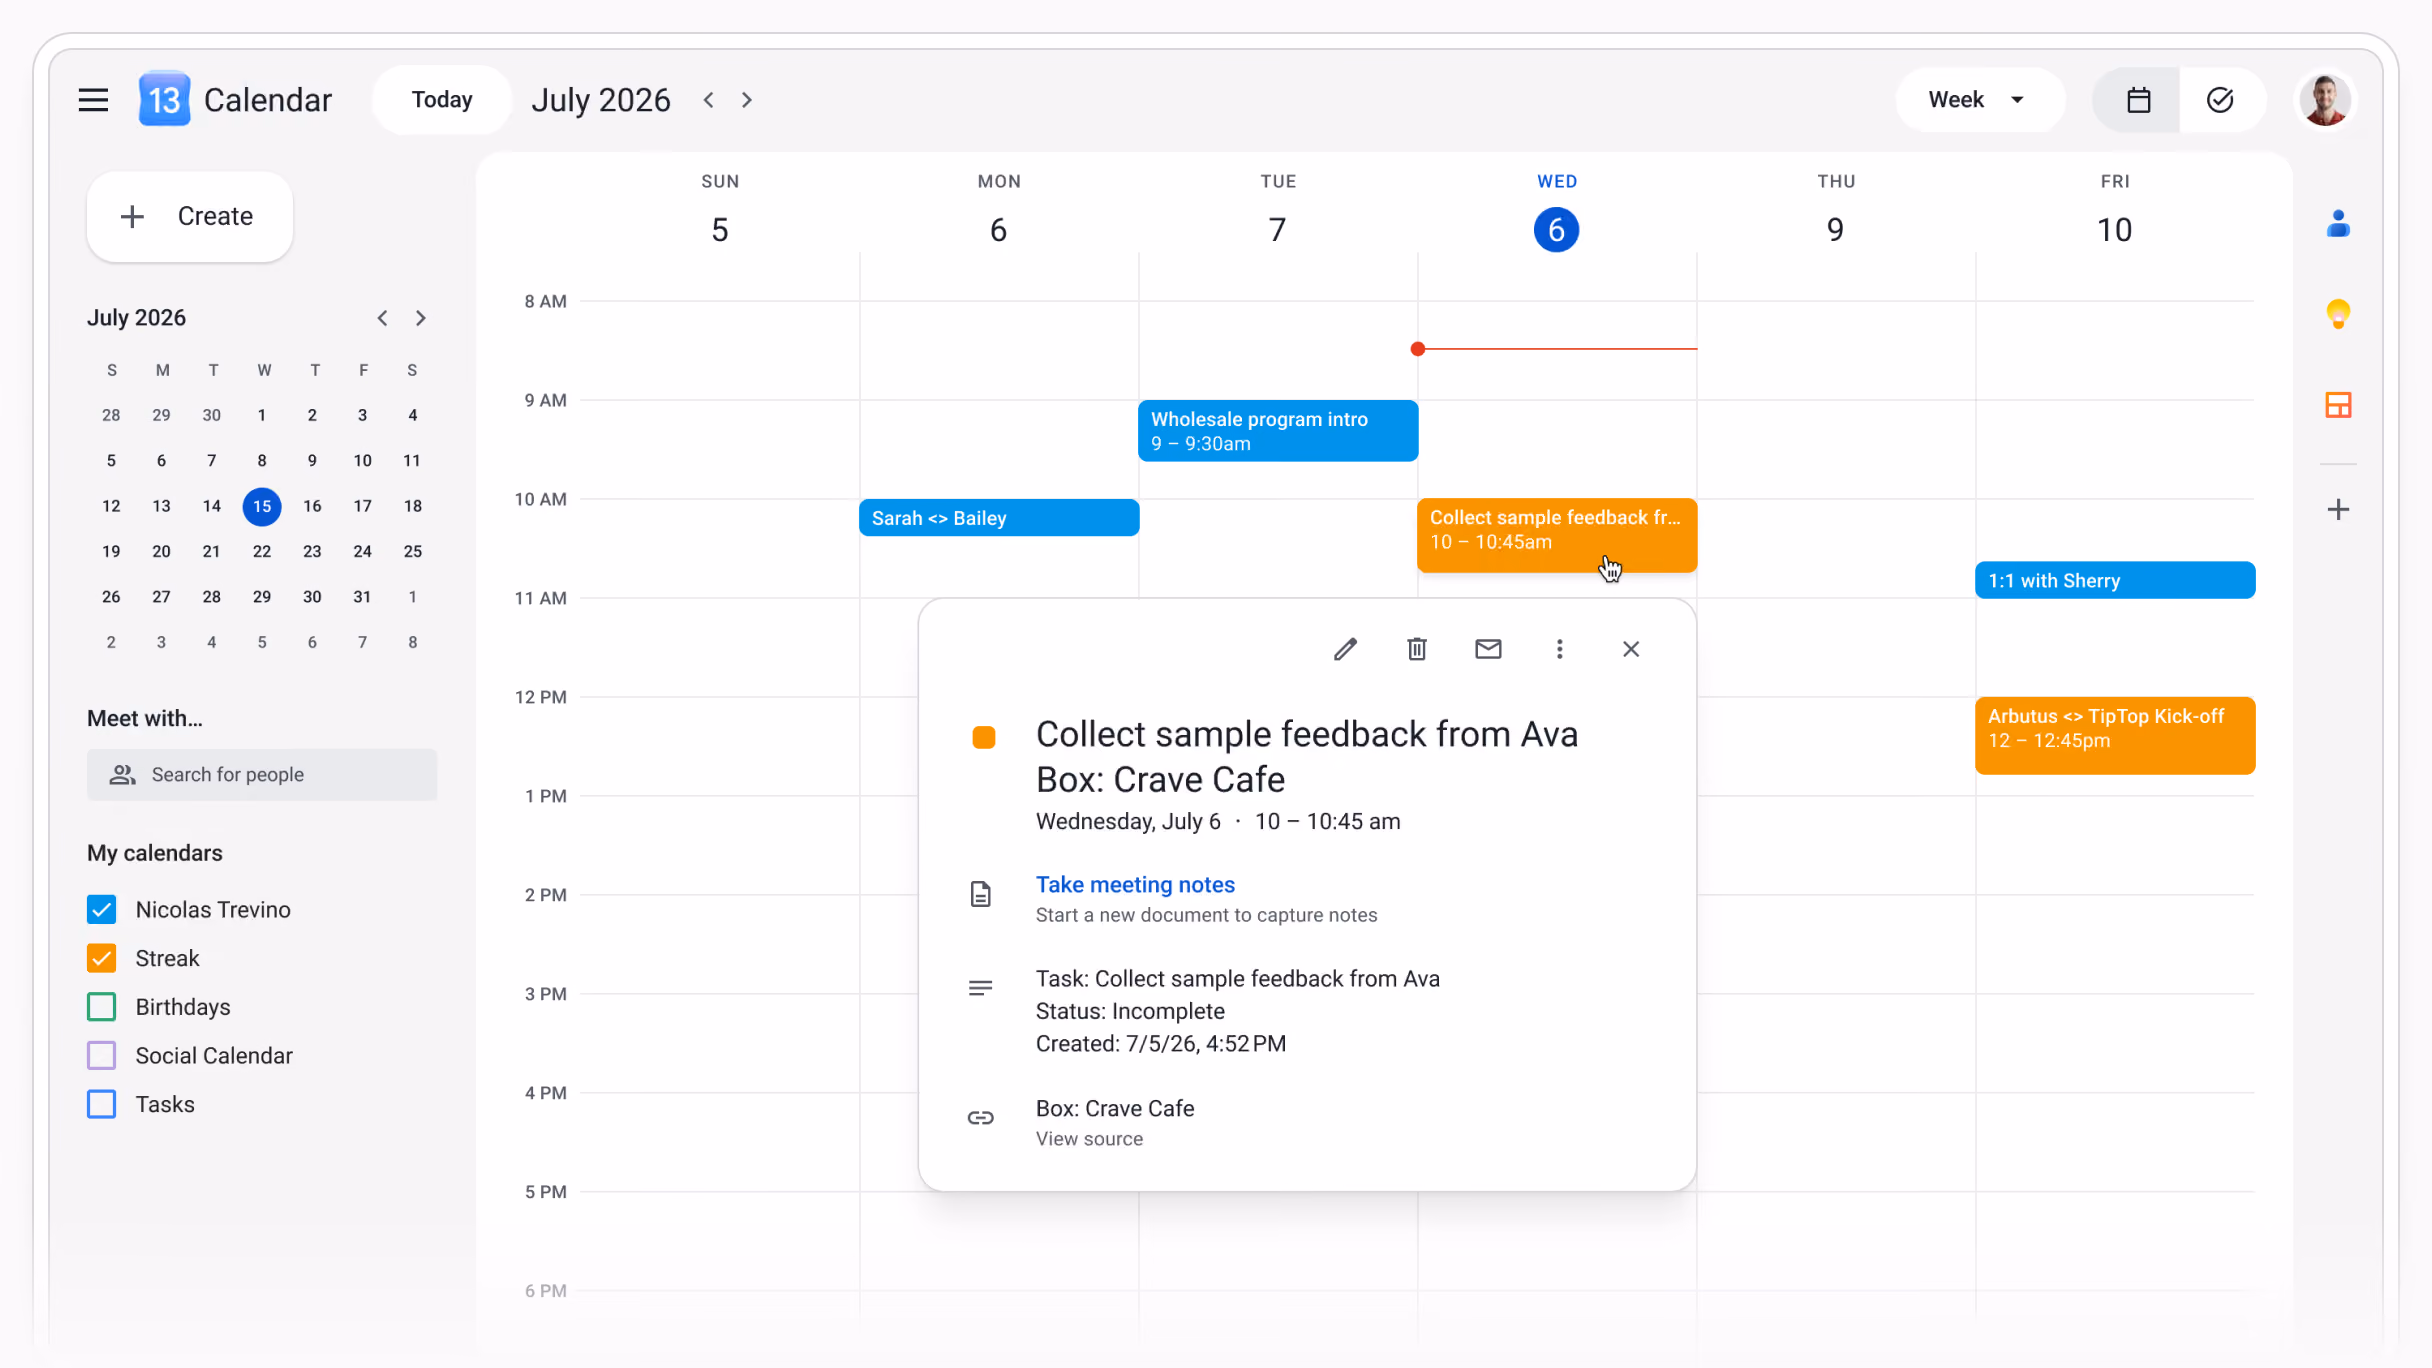Edit event with the pencil icon
Viewport: 2432px width, 1368px height.
[1346, 650]
